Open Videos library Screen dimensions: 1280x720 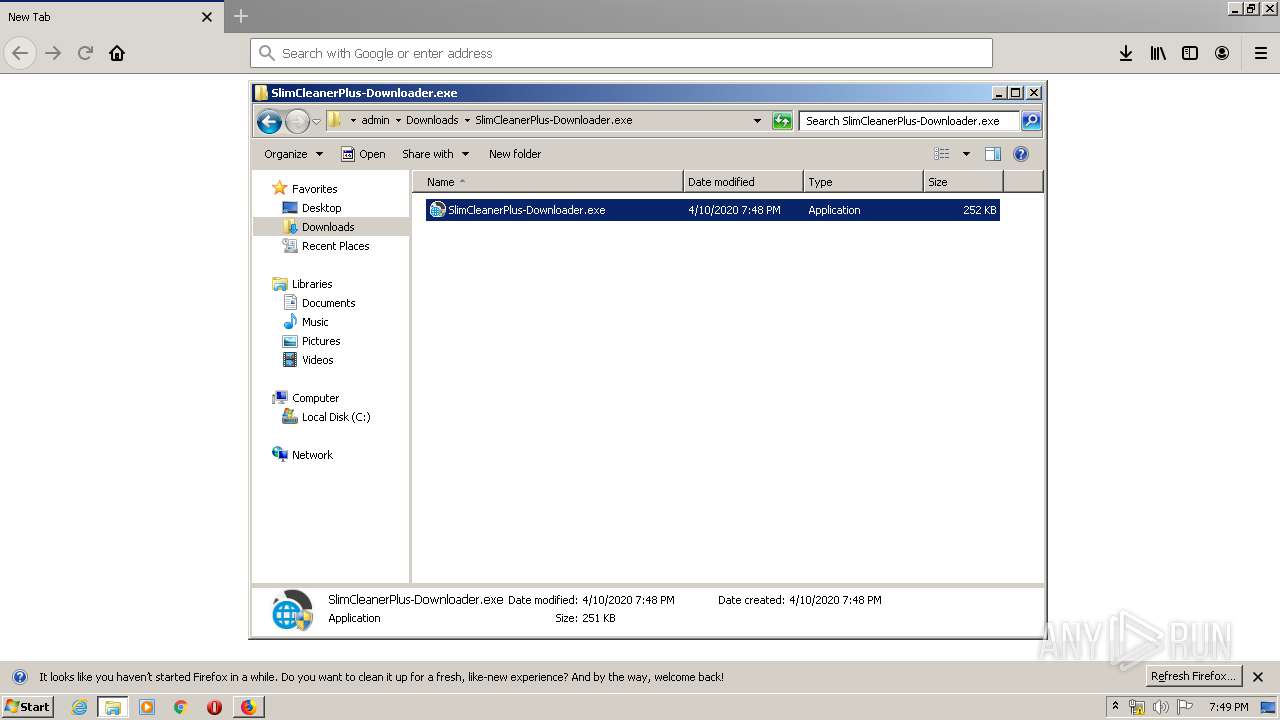[317, 360]
